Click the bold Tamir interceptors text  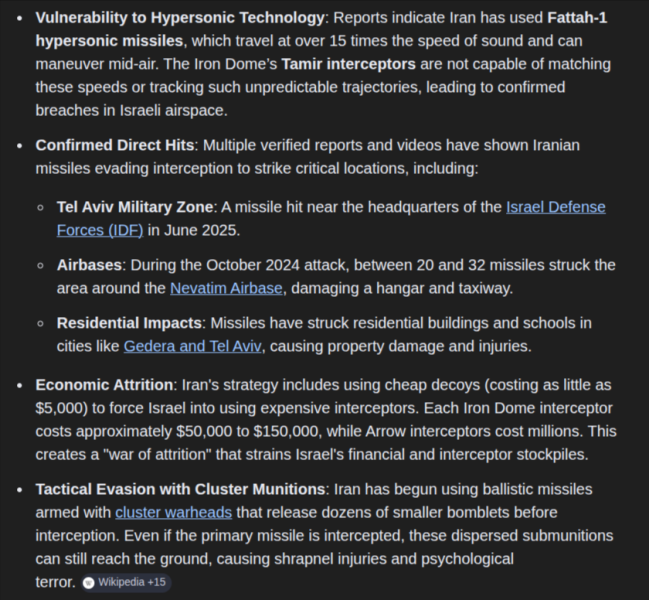tap(349, 64)
